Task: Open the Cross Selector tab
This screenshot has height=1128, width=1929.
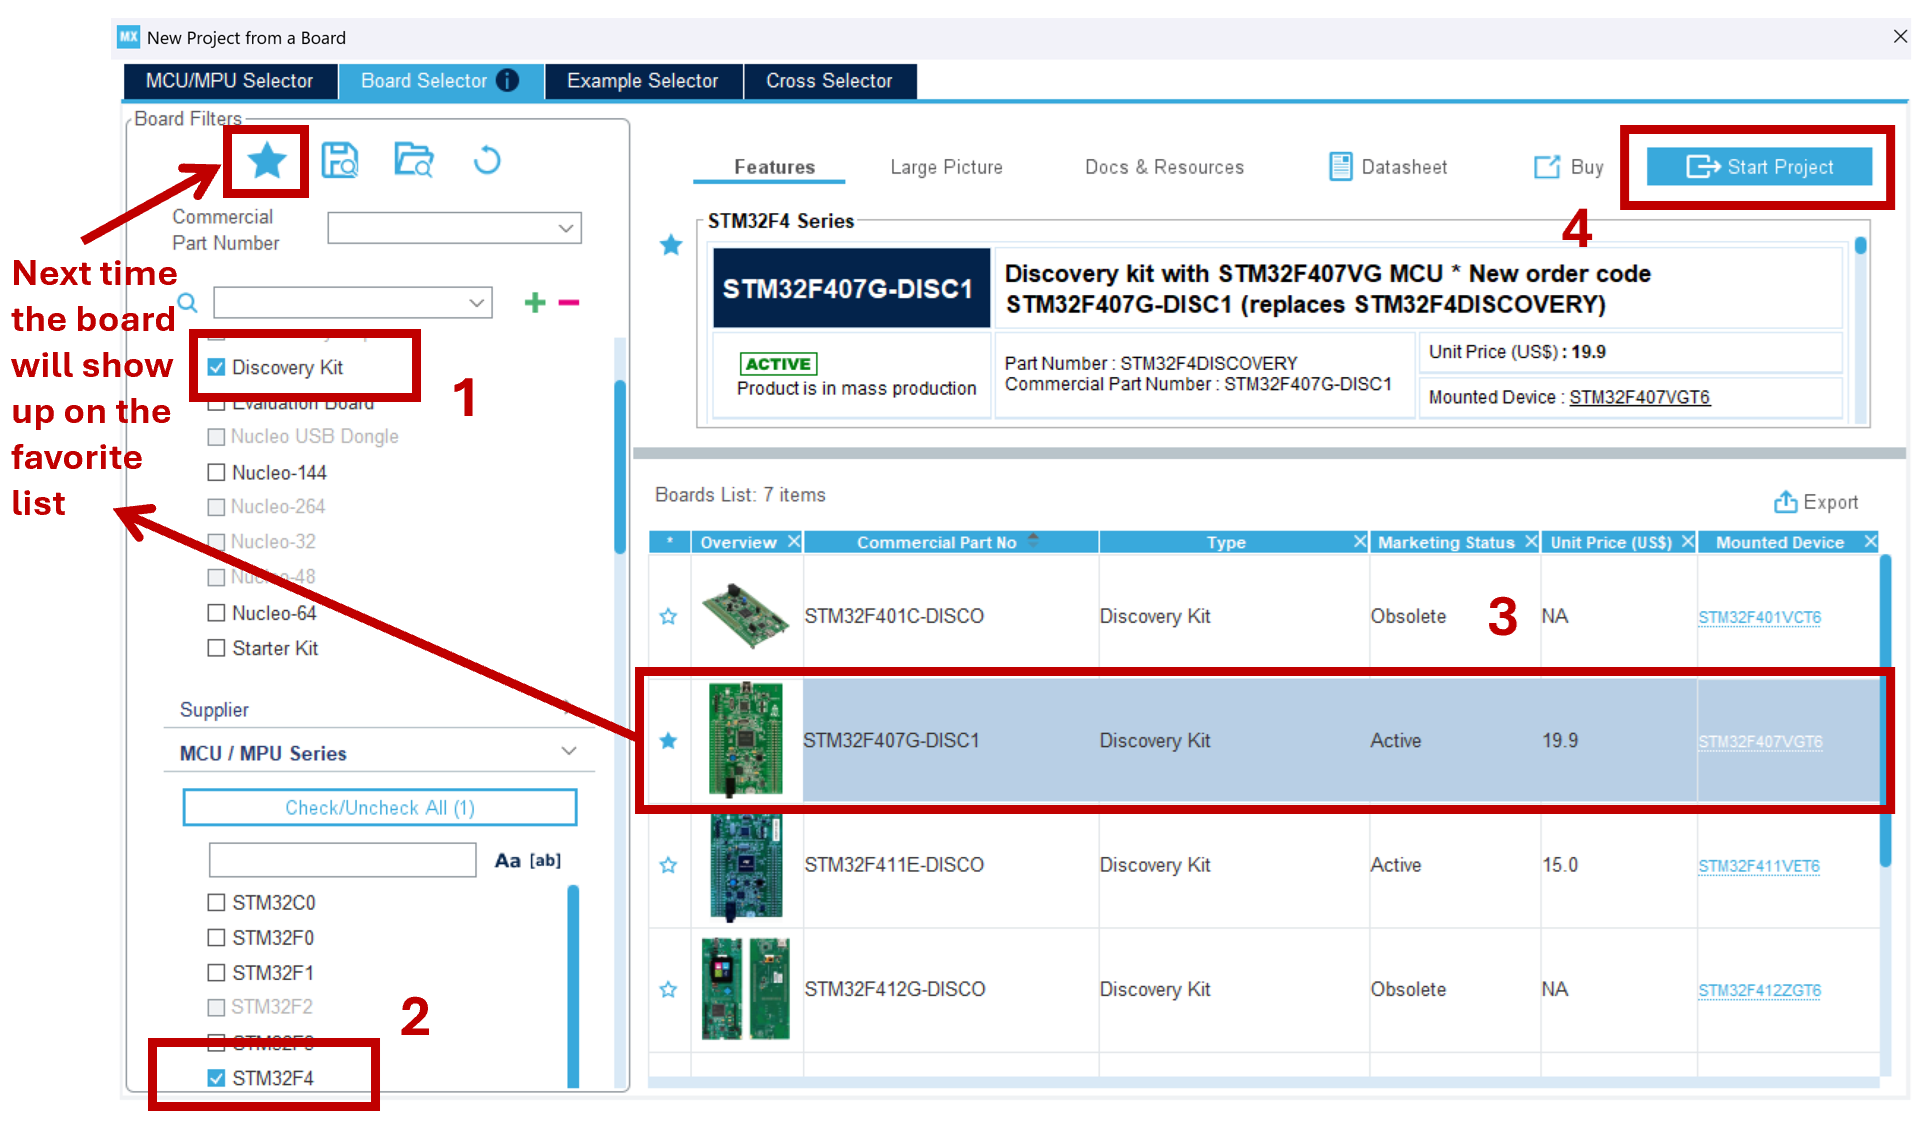Action: click(x=829, y=81)
